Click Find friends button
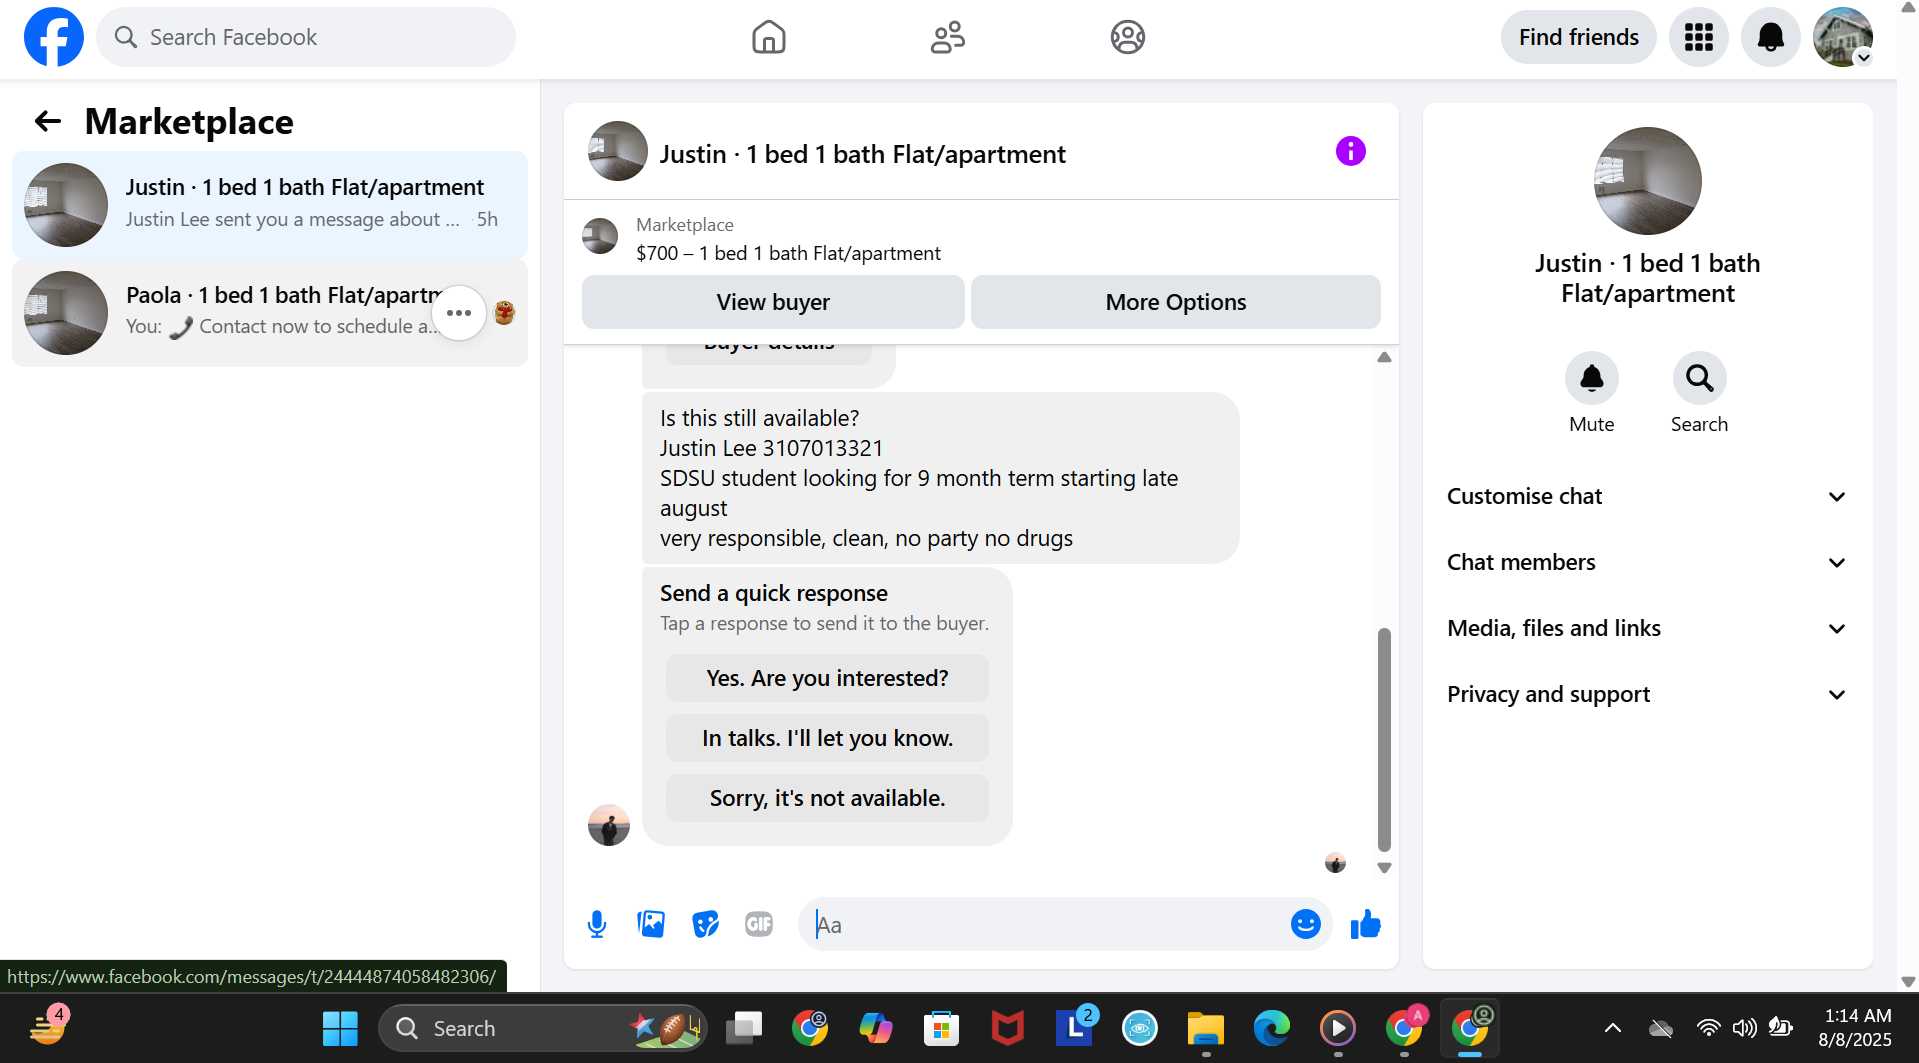Viewport: 1919px width, 1063px height. pos(1578,37)
